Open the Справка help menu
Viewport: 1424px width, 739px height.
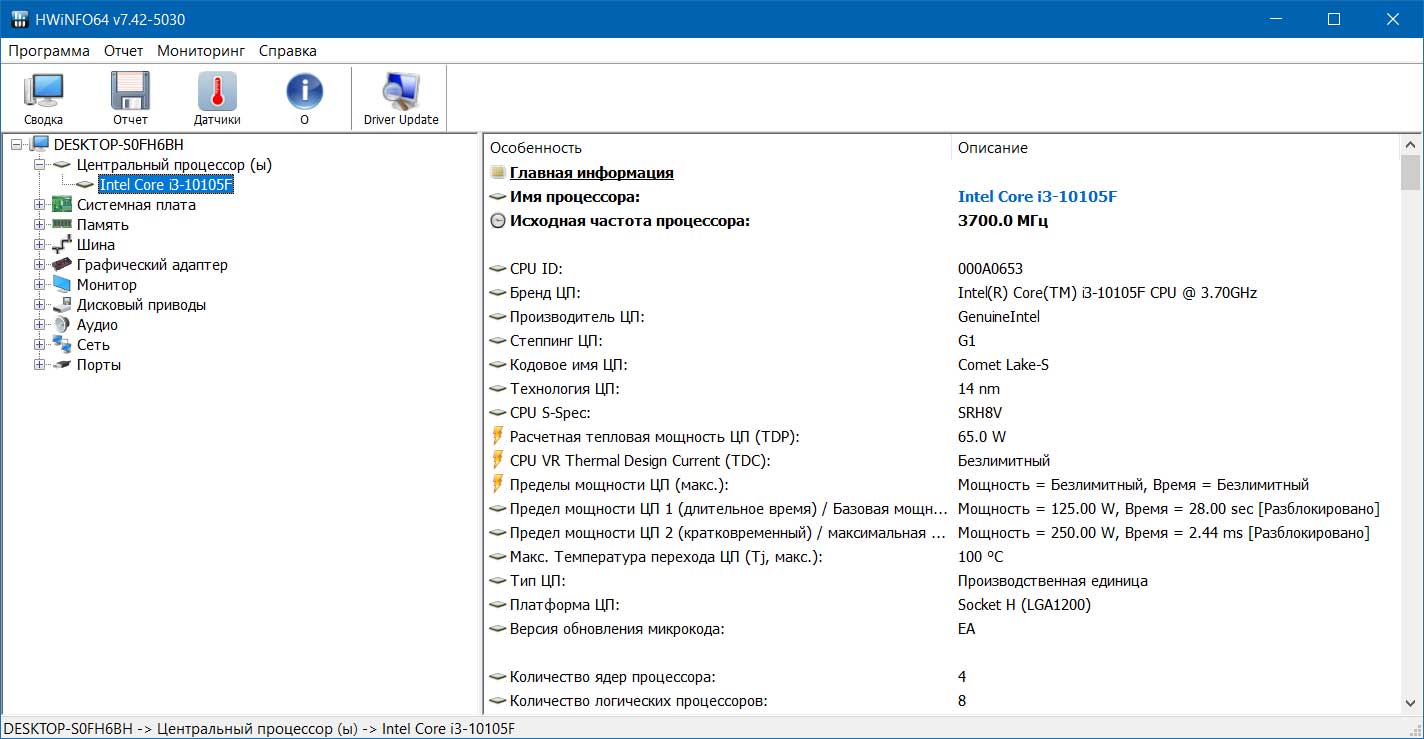pyautogui.click(x=287, y=51)
